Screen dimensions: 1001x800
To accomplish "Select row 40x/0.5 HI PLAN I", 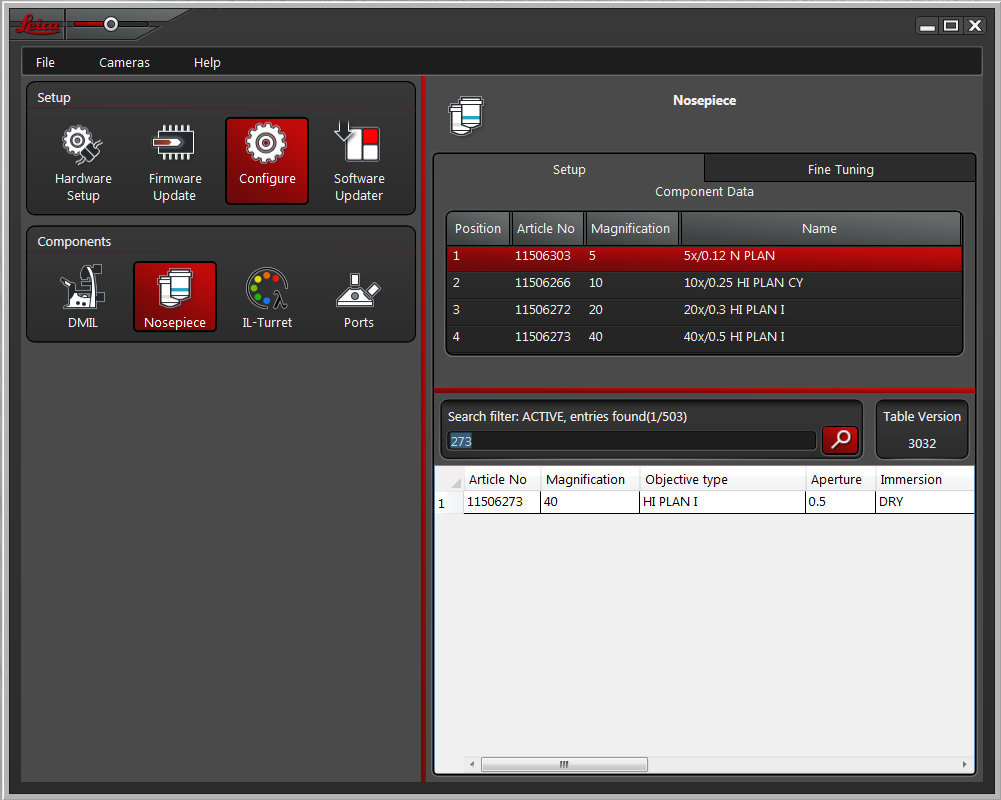I will coord(704,336).
